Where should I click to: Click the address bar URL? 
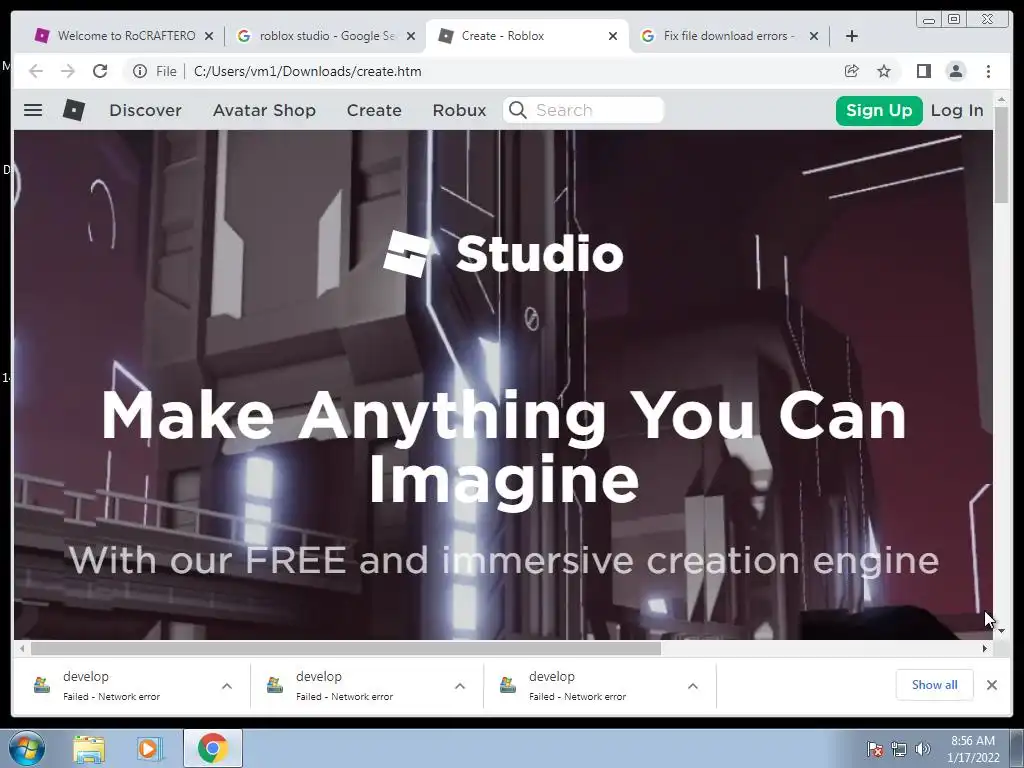tap(308, 71)
